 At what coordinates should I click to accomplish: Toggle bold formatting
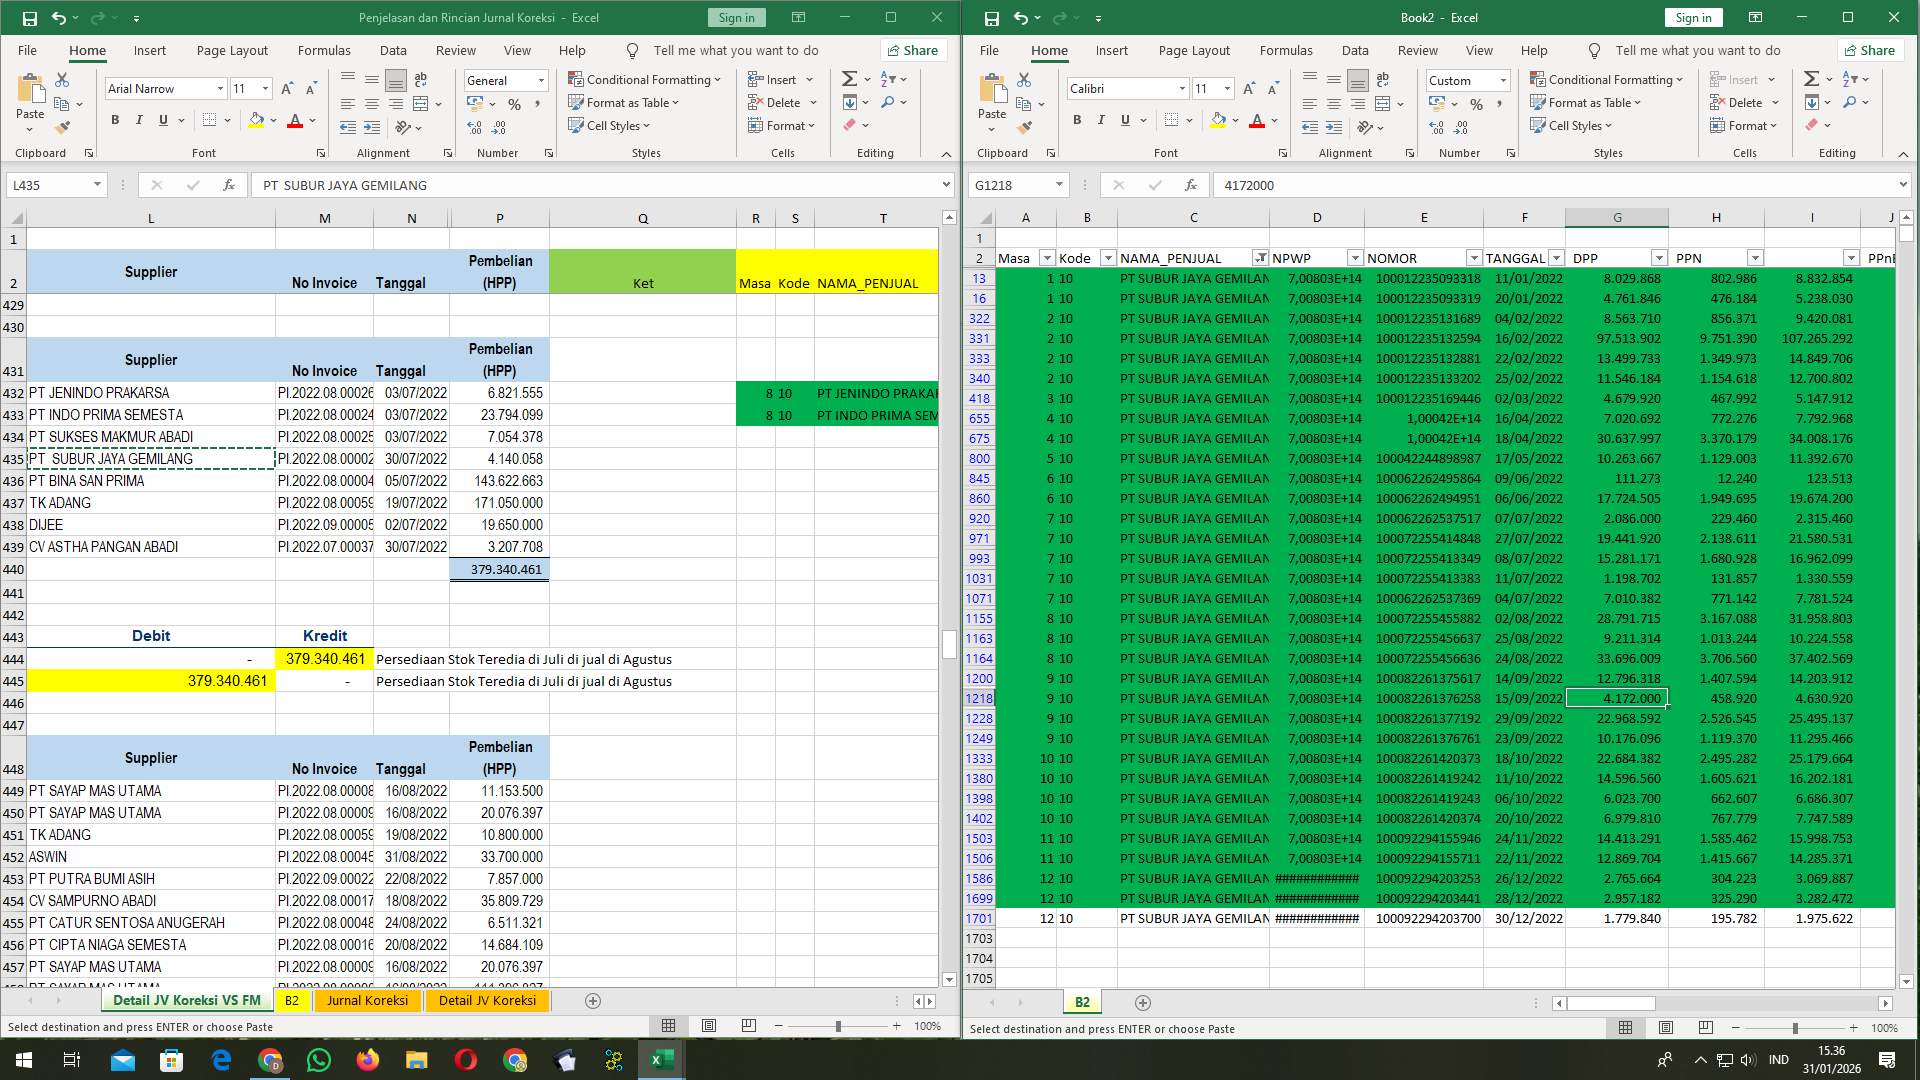[x=113, y=120]
